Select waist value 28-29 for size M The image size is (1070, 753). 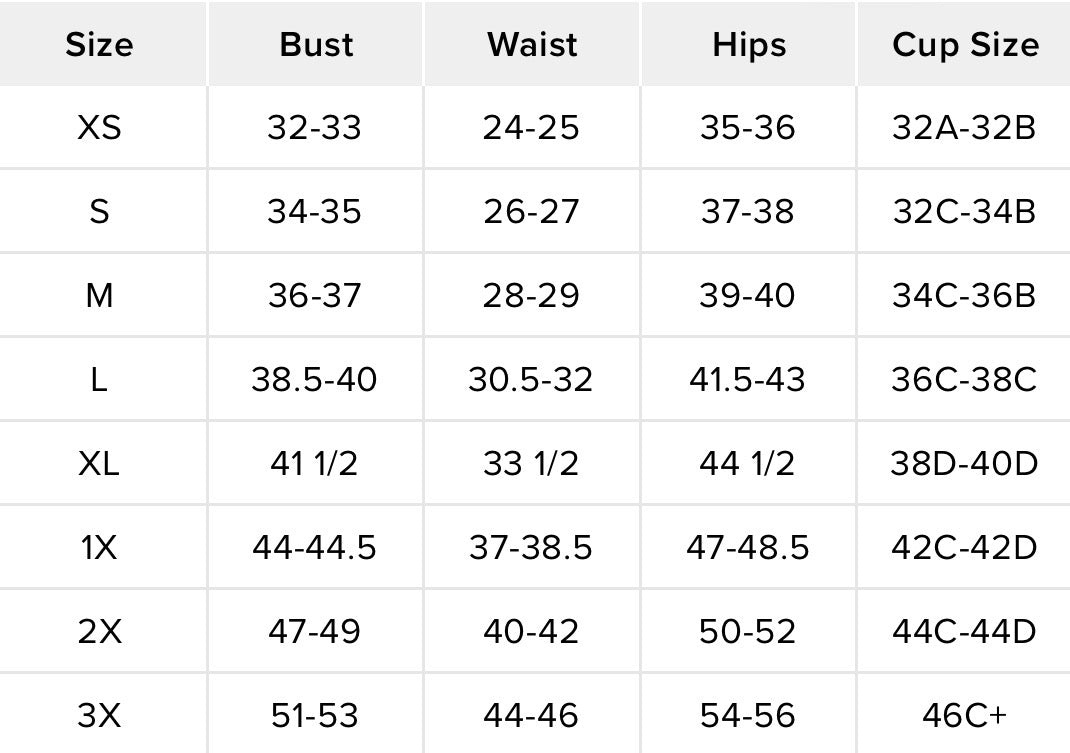(x=531, y=296)
